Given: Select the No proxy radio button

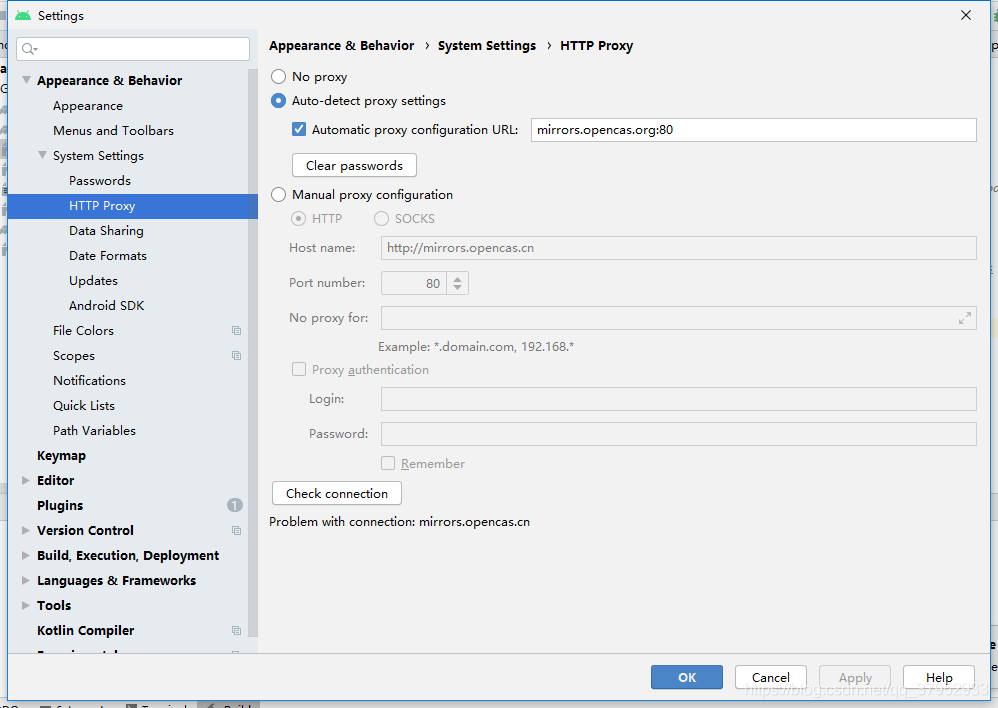Looking at the screenshot, I should coord(279,77).
